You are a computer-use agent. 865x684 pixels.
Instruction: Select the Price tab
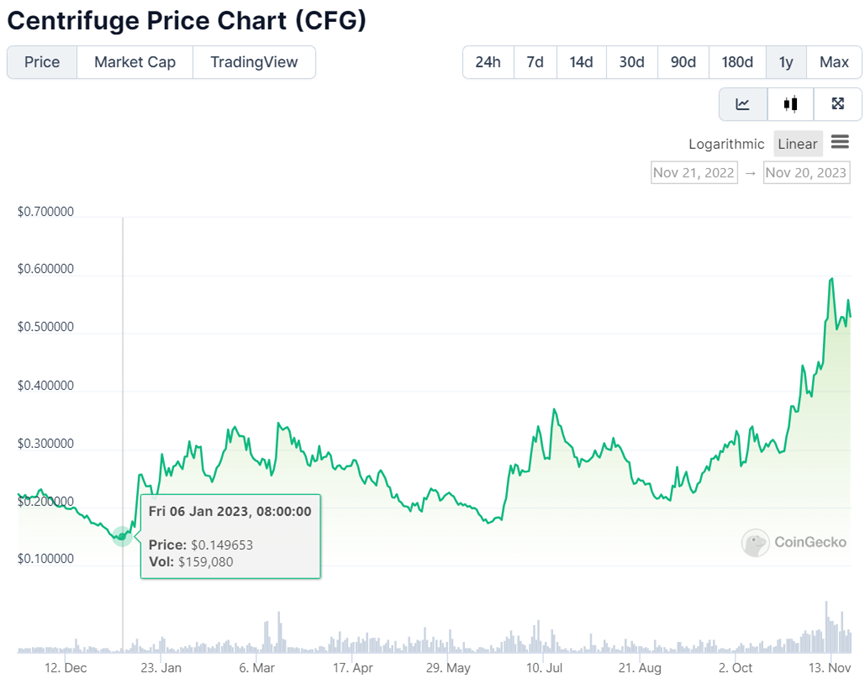pos(42,62)
